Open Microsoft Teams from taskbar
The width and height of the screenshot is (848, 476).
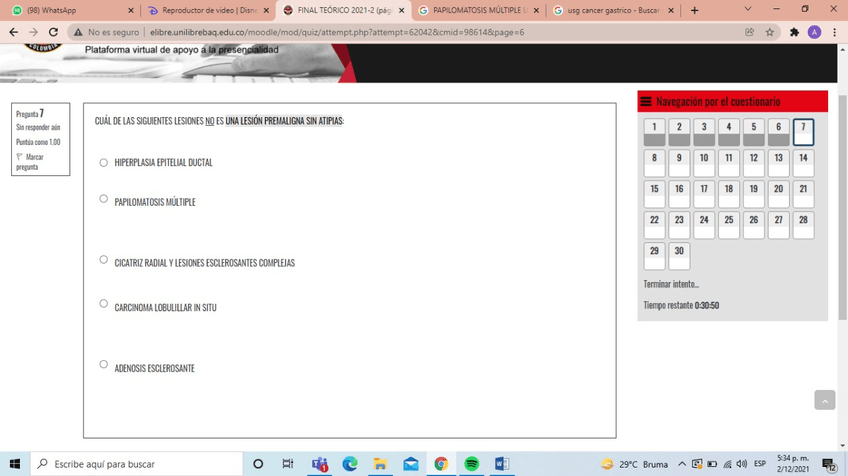[x=320, y=464]
